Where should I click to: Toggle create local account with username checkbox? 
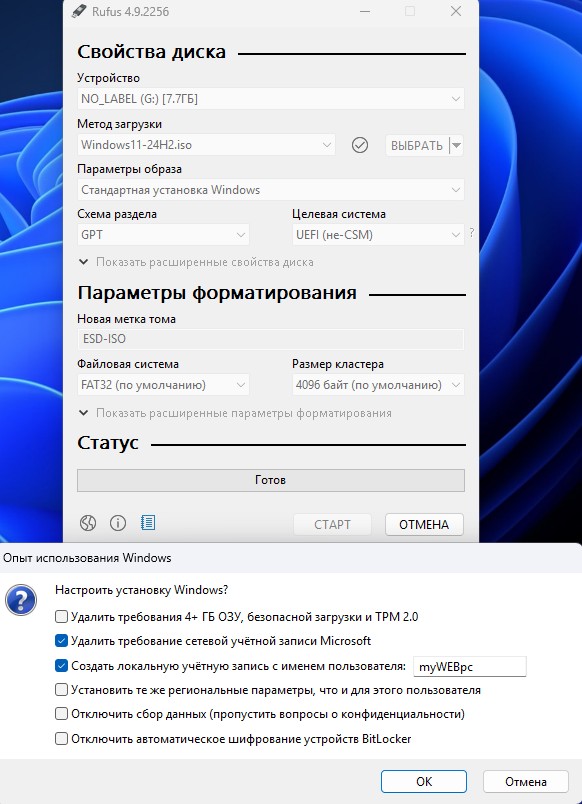pyautogui.click(x=61, y=666)
